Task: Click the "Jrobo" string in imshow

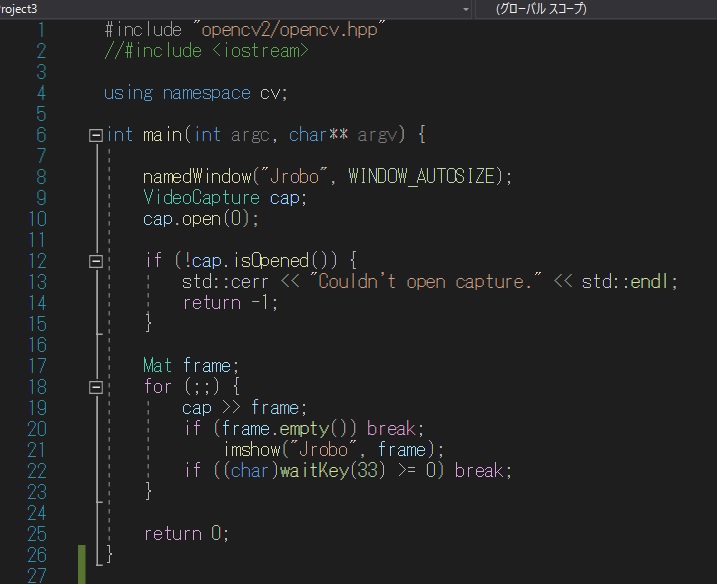Action: coord(323,450)
